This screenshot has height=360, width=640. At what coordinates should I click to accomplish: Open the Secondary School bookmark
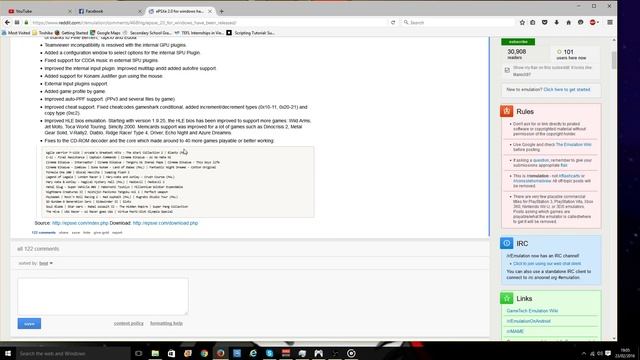(147, 33)
